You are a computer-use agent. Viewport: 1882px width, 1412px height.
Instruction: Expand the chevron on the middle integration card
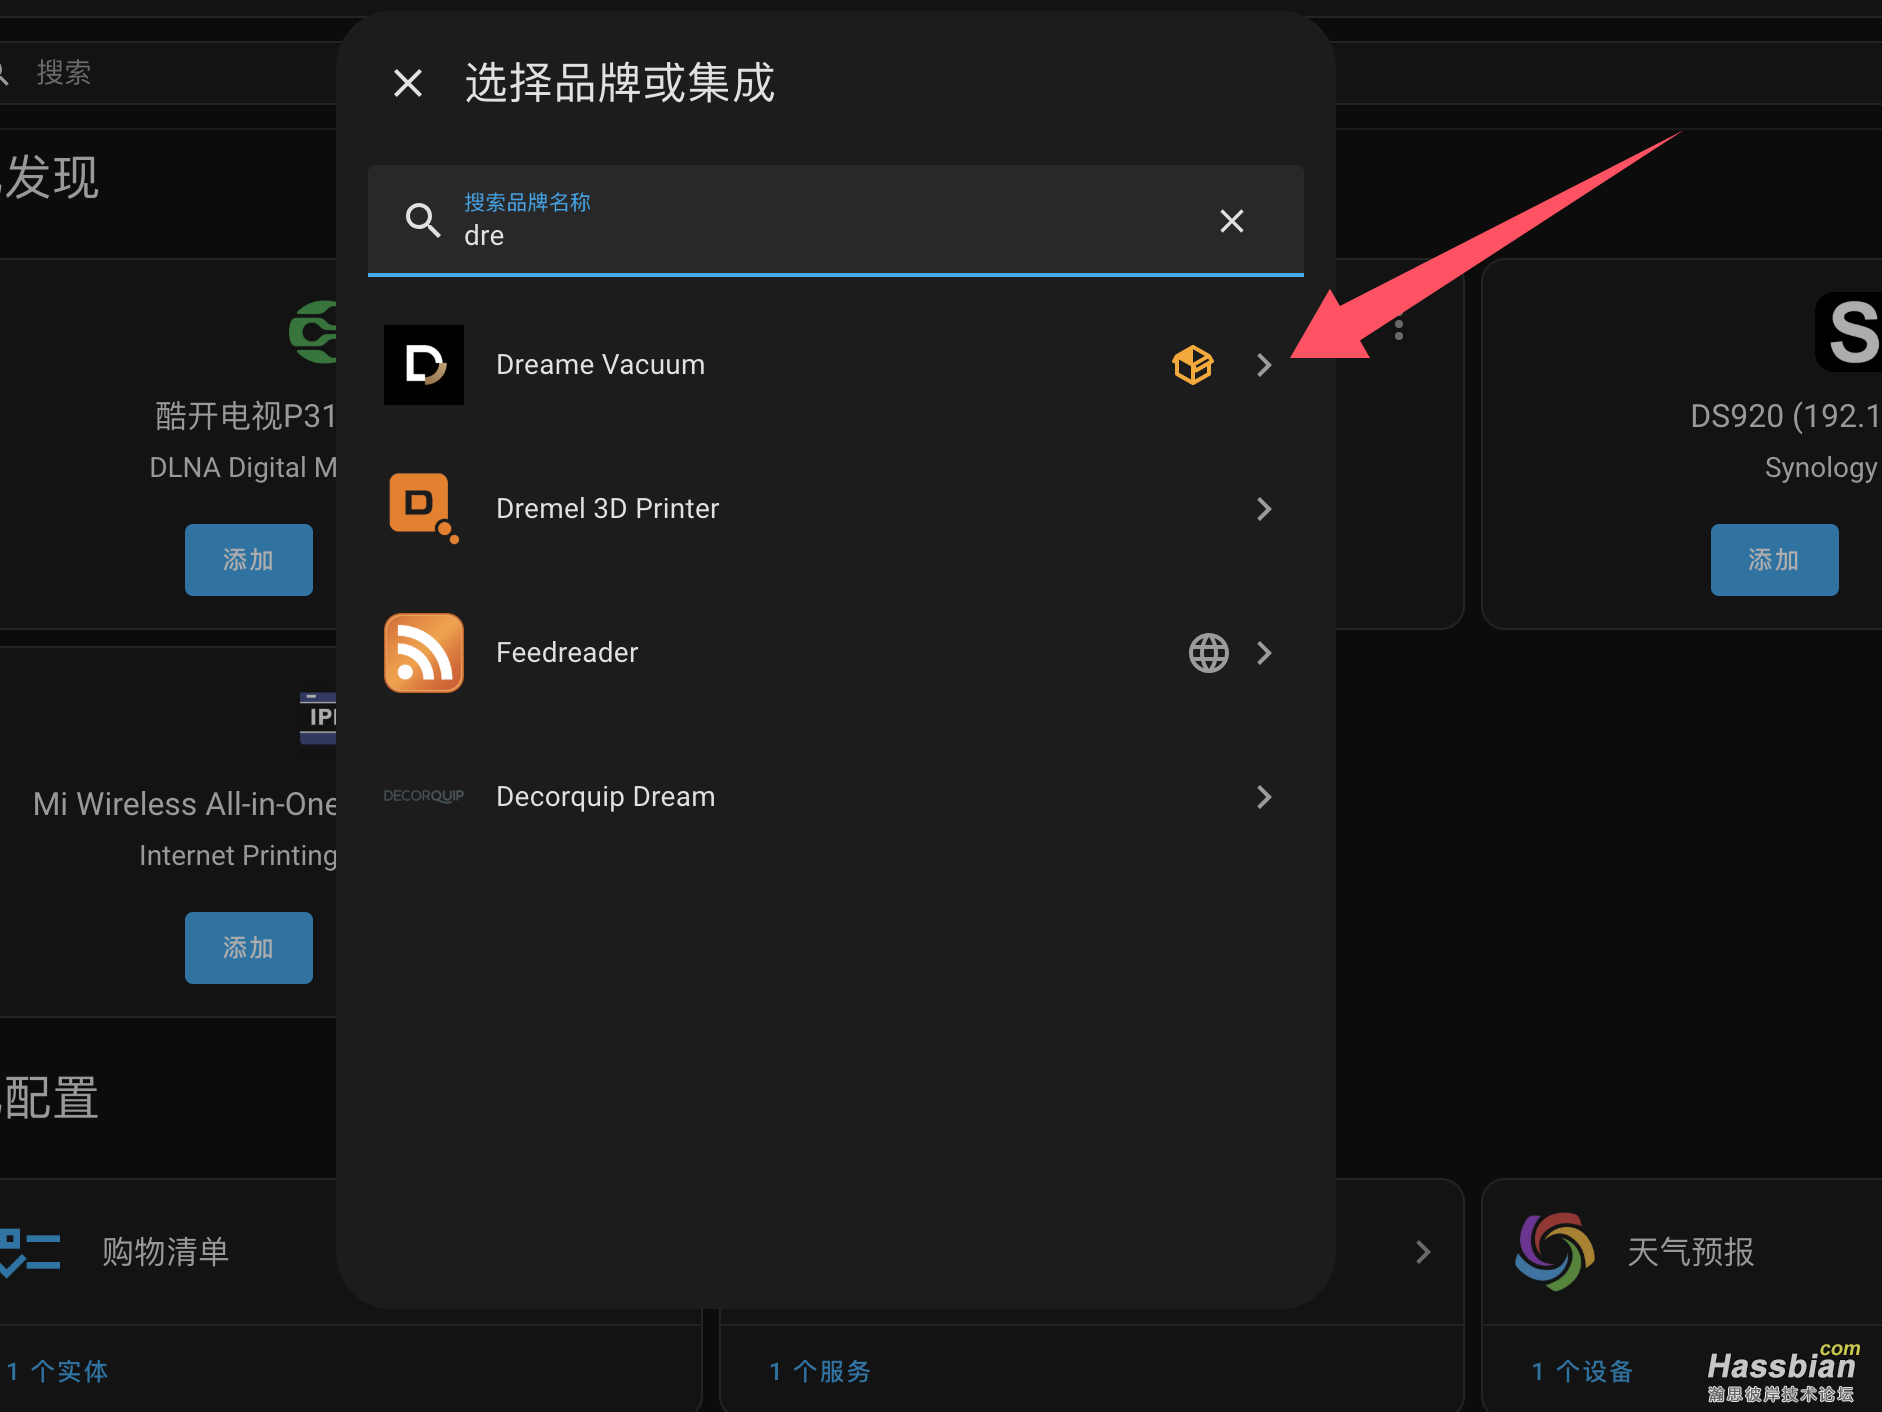tap(1423, 1252)
